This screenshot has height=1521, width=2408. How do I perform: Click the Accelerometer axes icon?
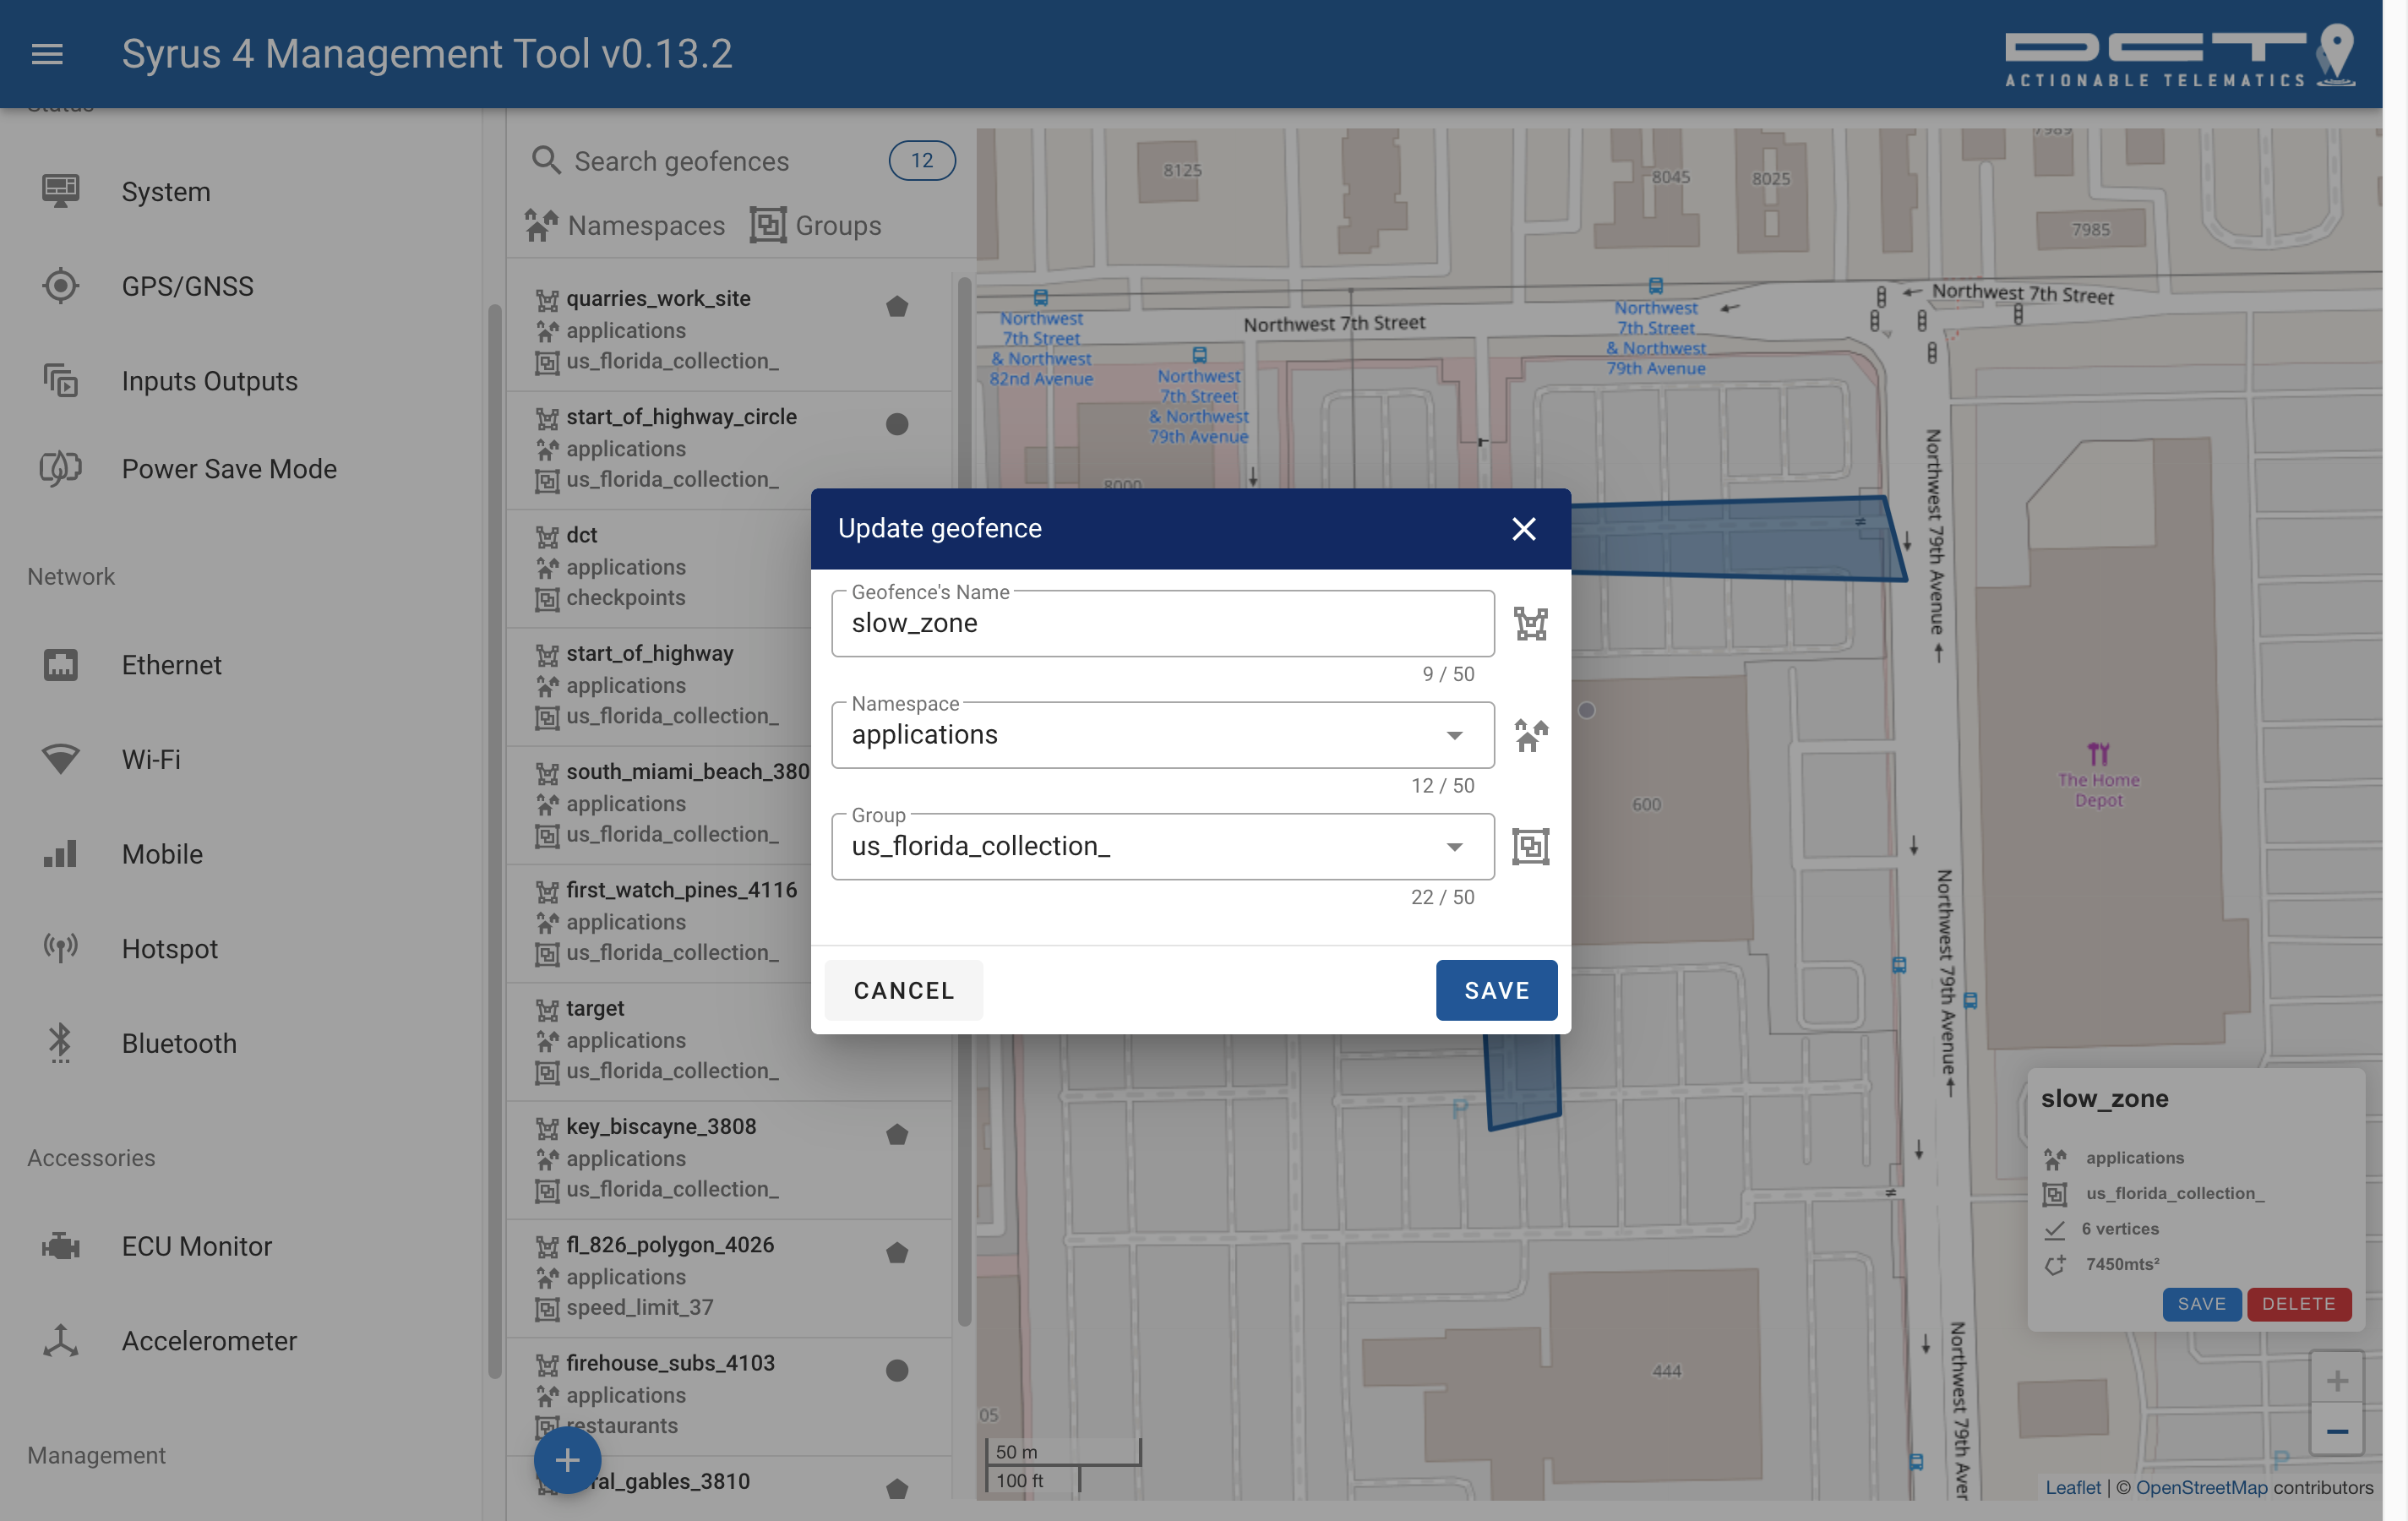coord(61,1341)
